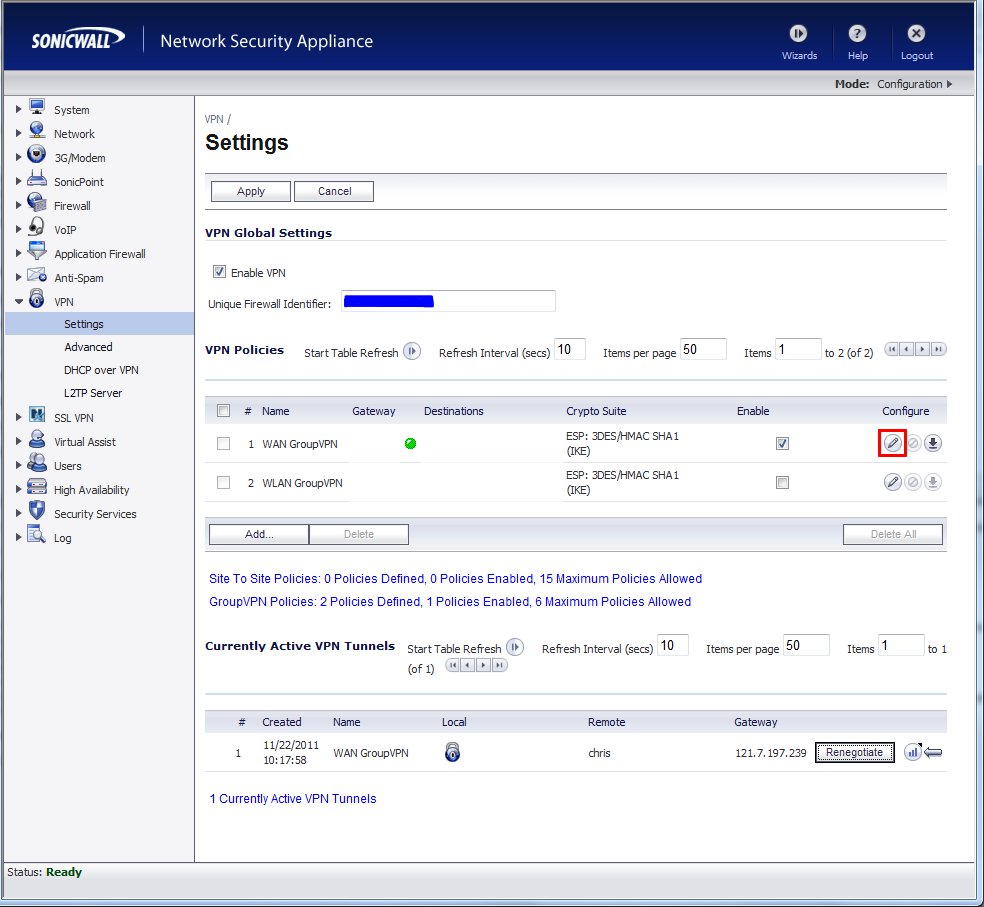Click the Delete button beside Add
The height and width of the screenshot is (907, 984).
pos(359,534)
